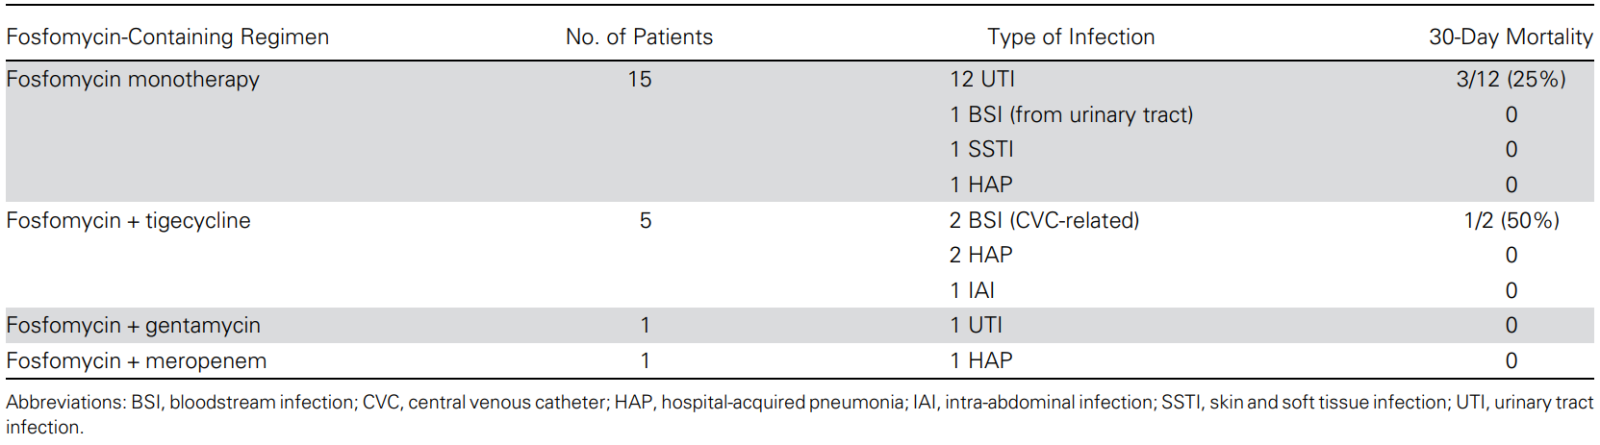Click the "1 UTI" entry for gentamycin
This screenshot has height=445, width=1600.
[x=976, y=326]
